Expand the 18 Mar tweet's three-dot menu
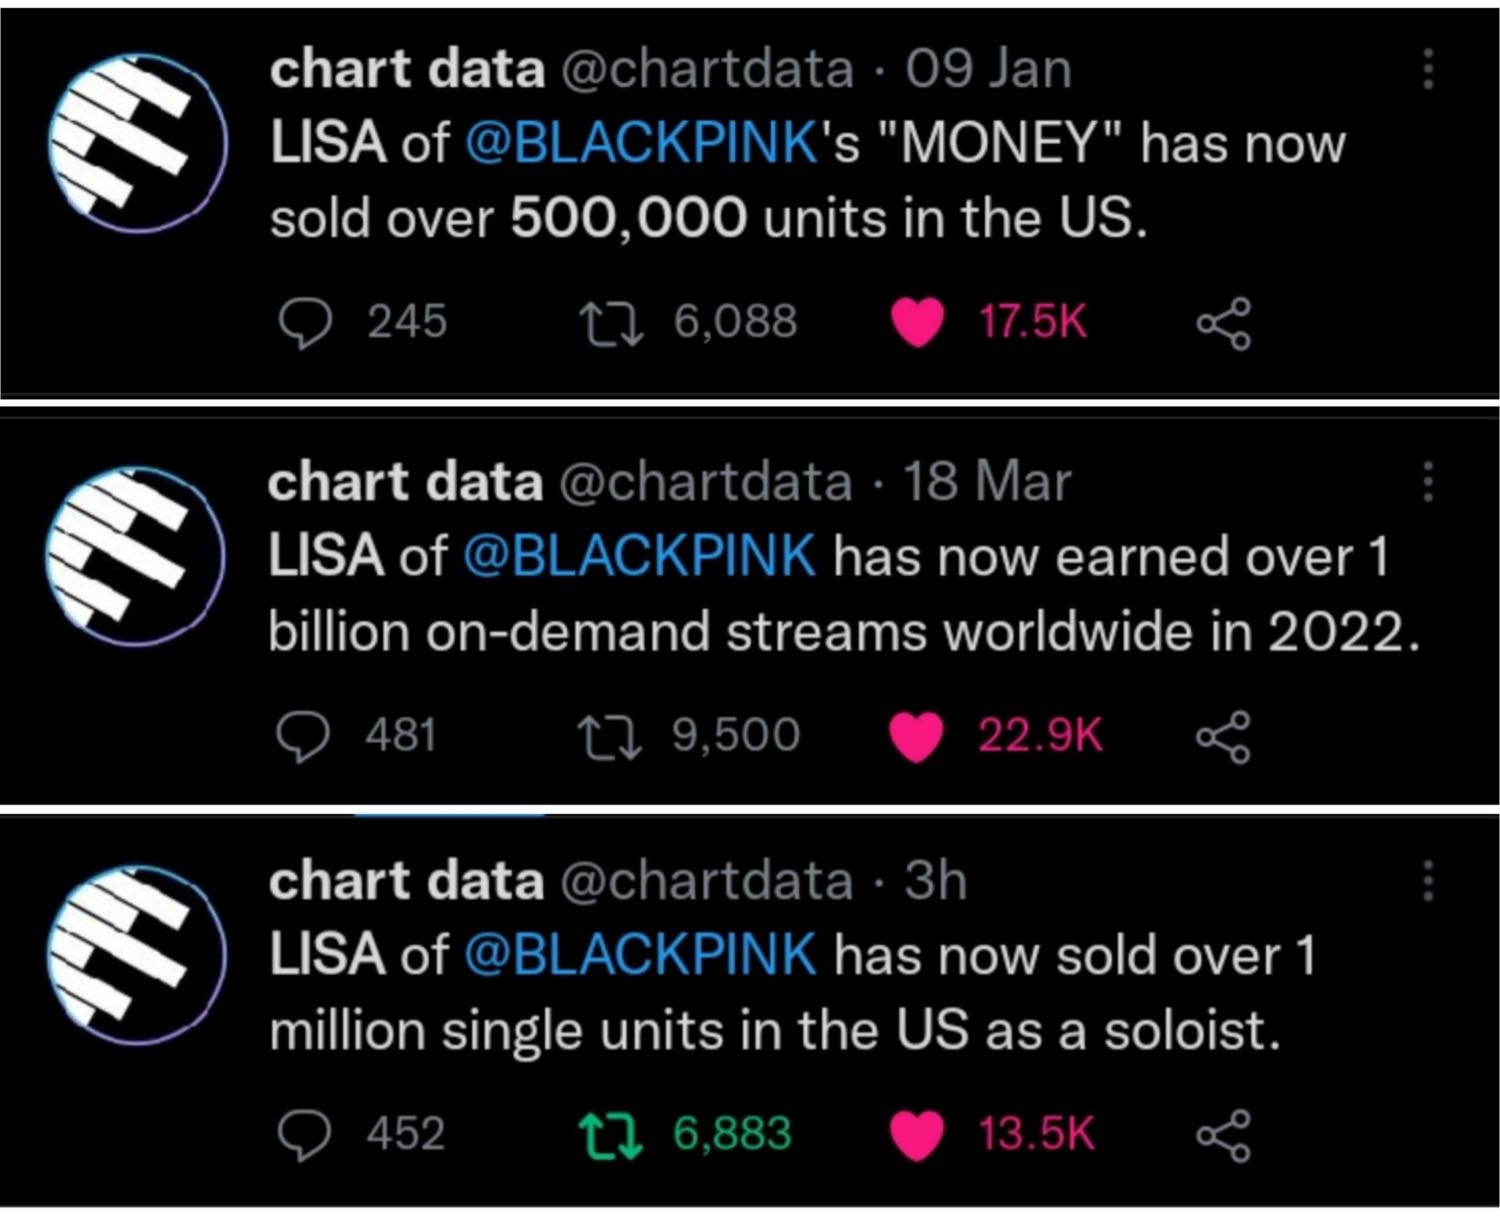 click(1428, 482)
